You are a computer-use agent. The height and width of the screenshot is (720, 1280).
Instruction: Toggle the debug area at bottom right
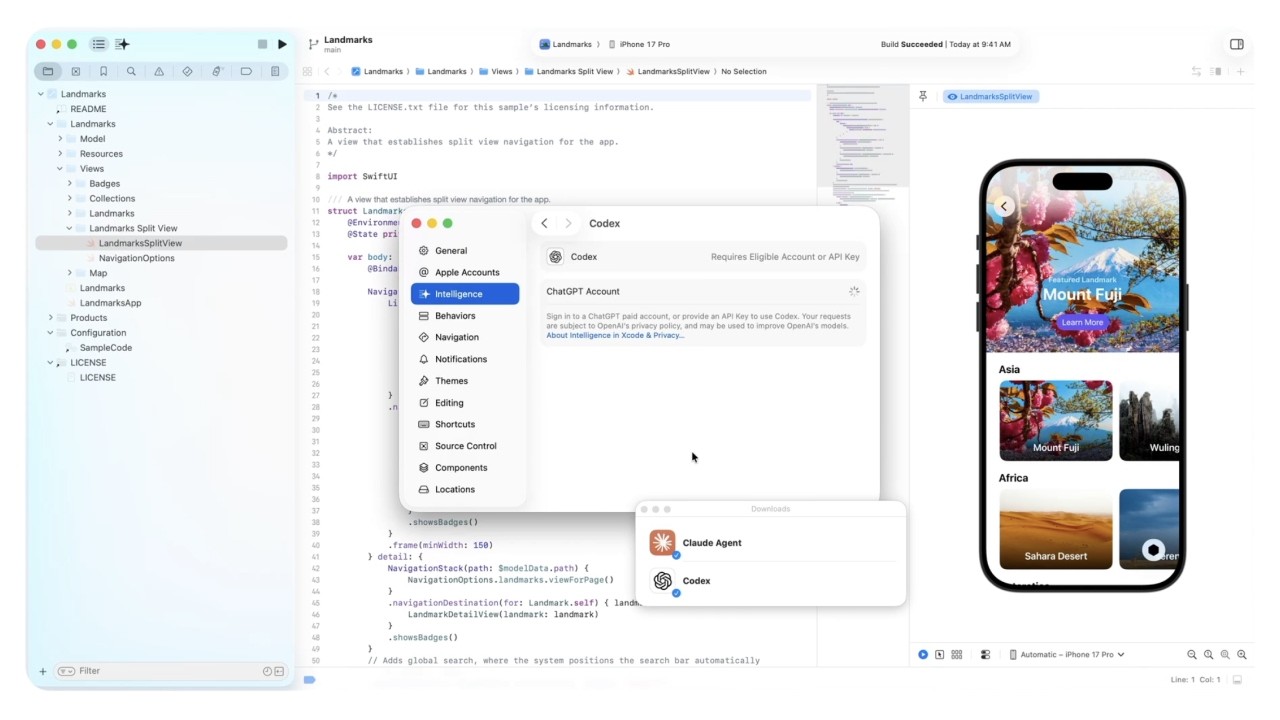[1237, 680]
